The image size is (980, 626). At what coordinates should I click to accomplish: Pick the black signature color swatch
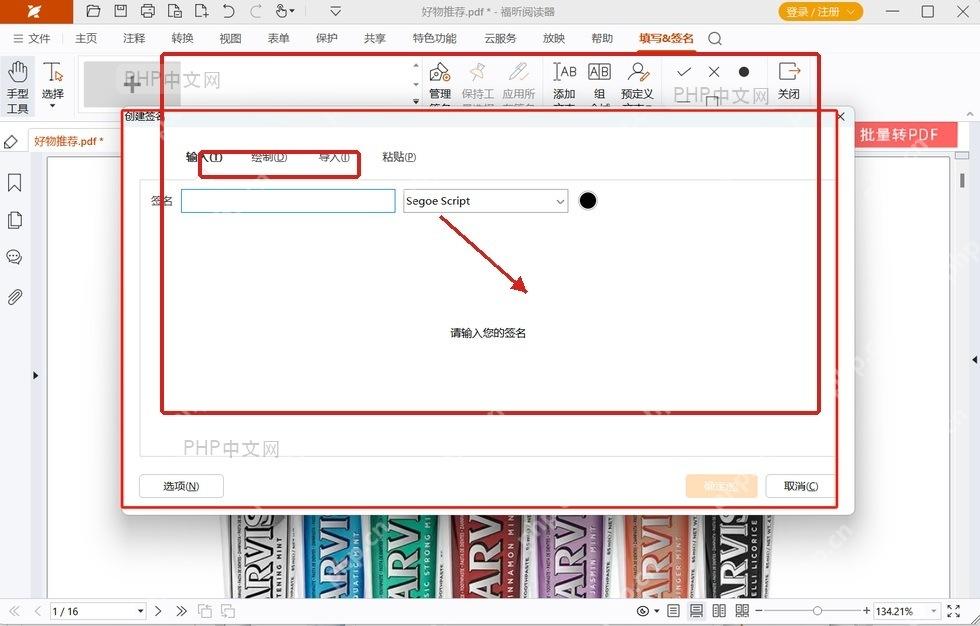pos(588,201)
